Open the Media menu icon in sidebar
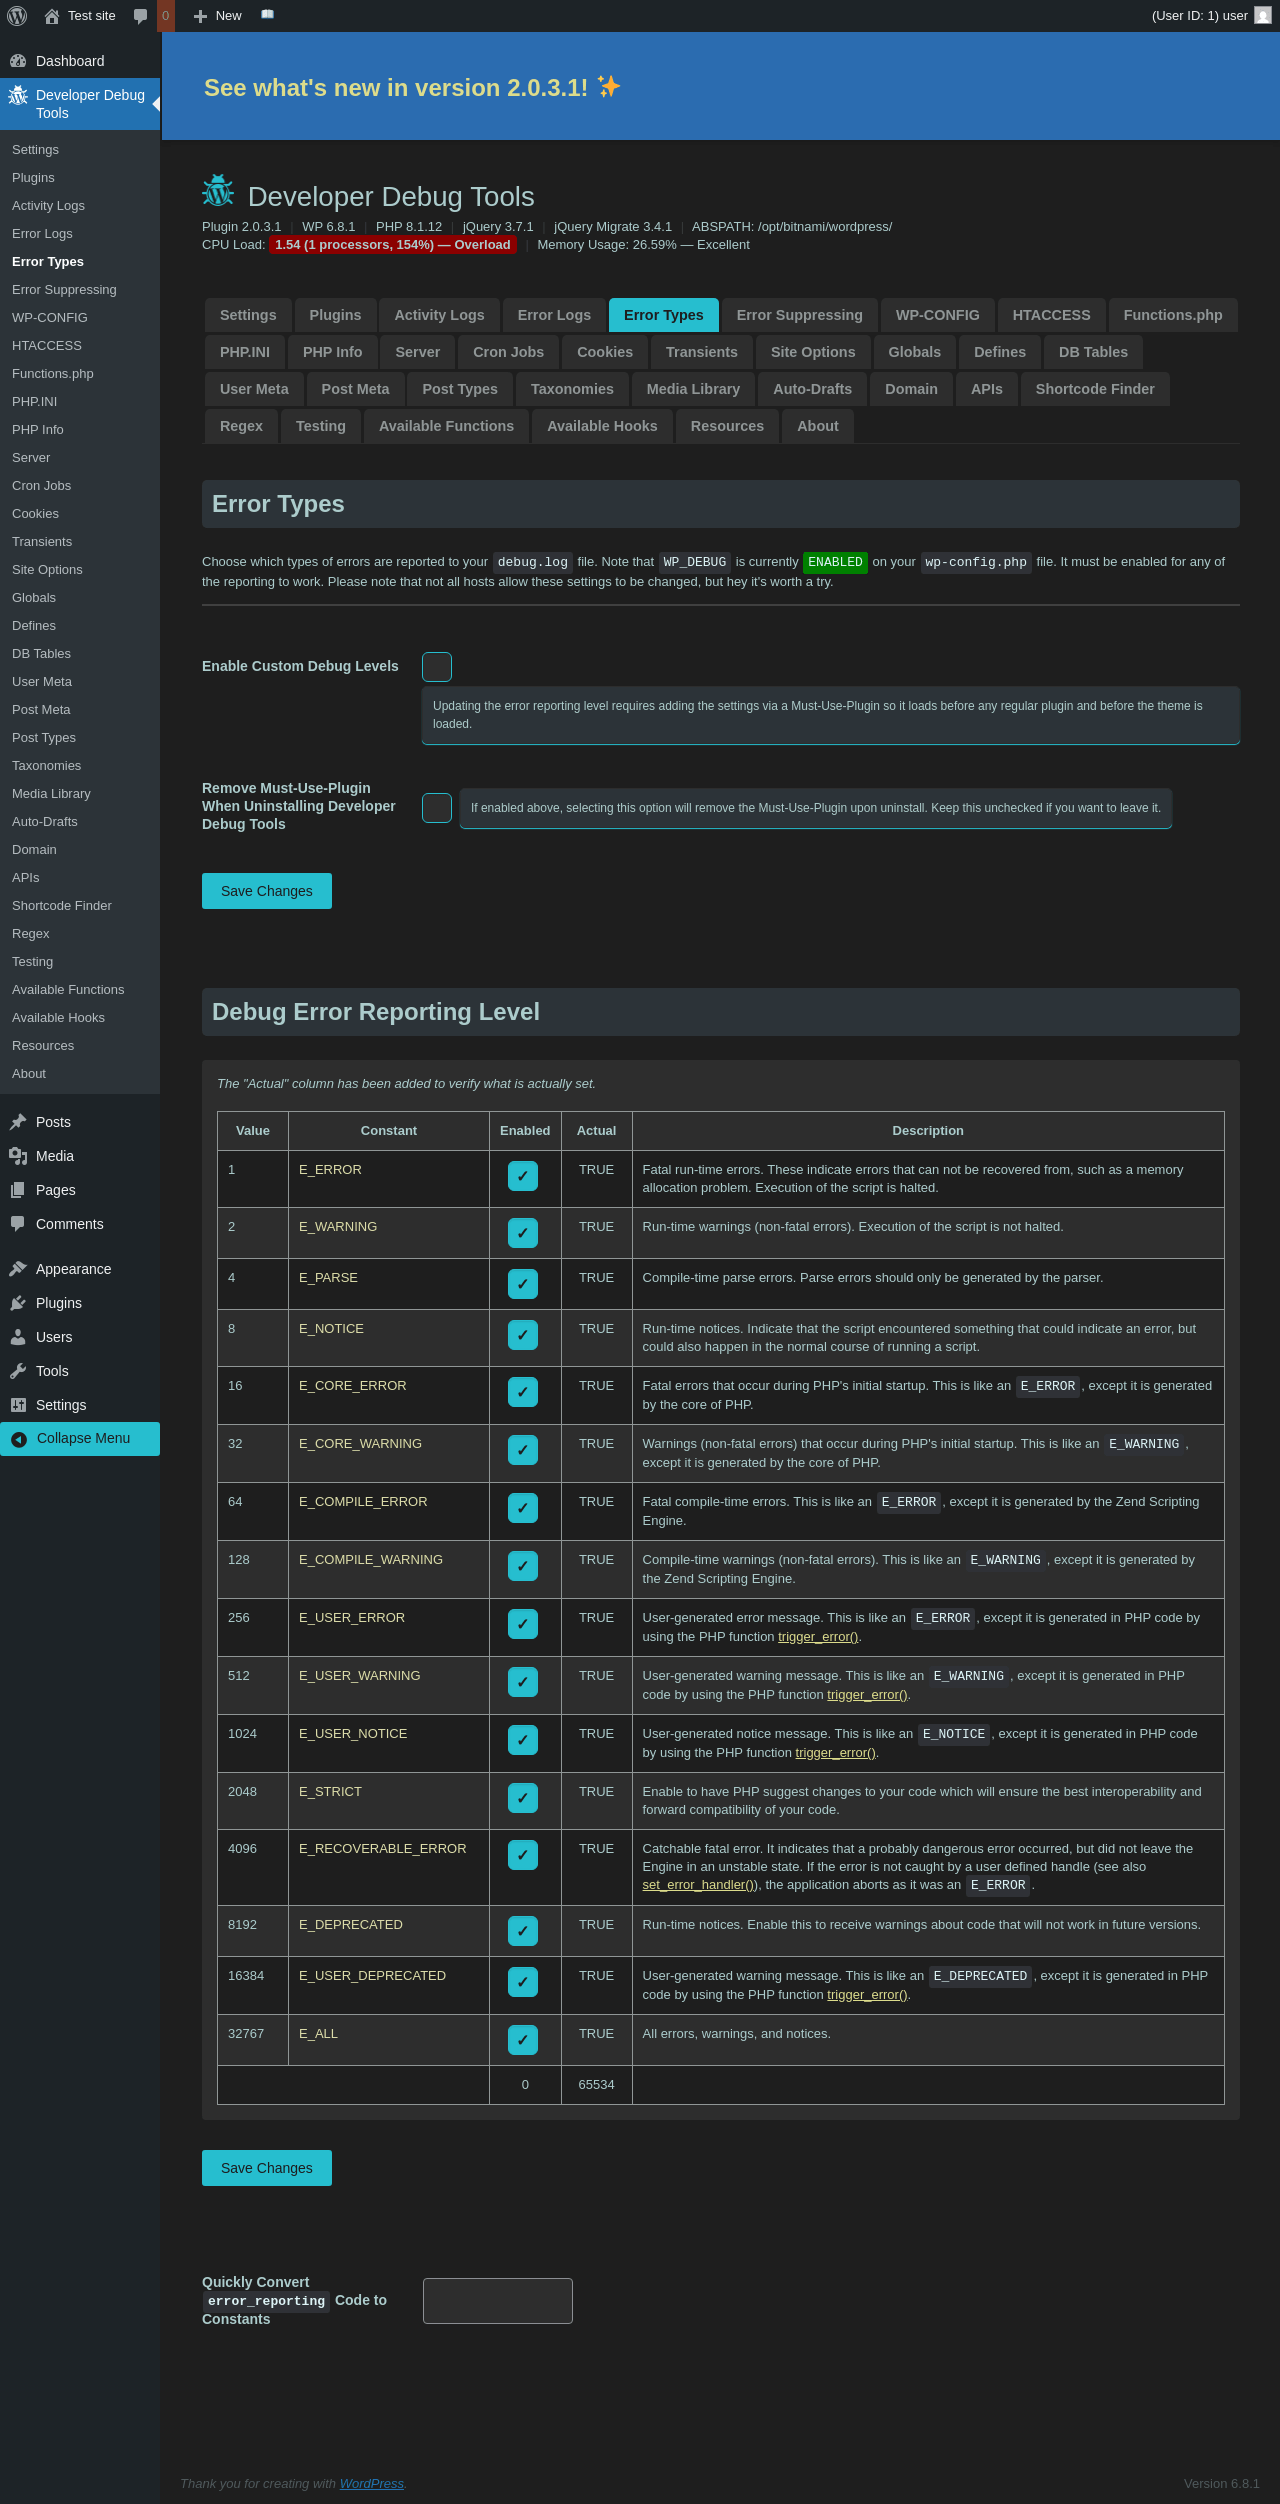 click(18, 1156)
